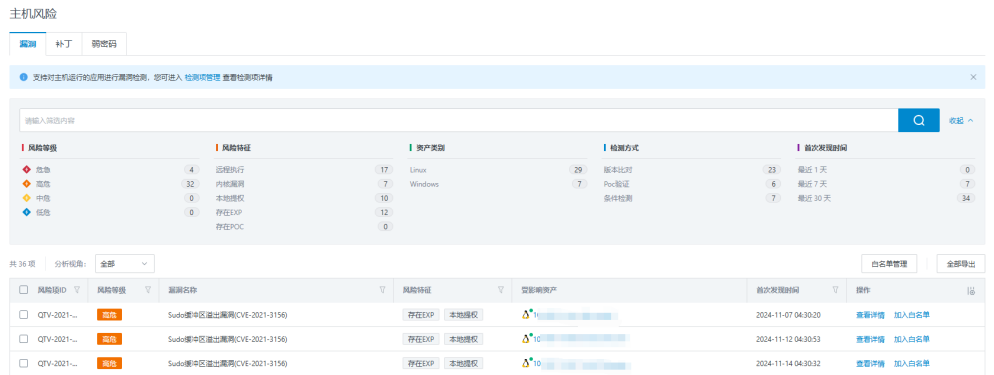Switch to the 补丁 tab

[x=64, y=44]
